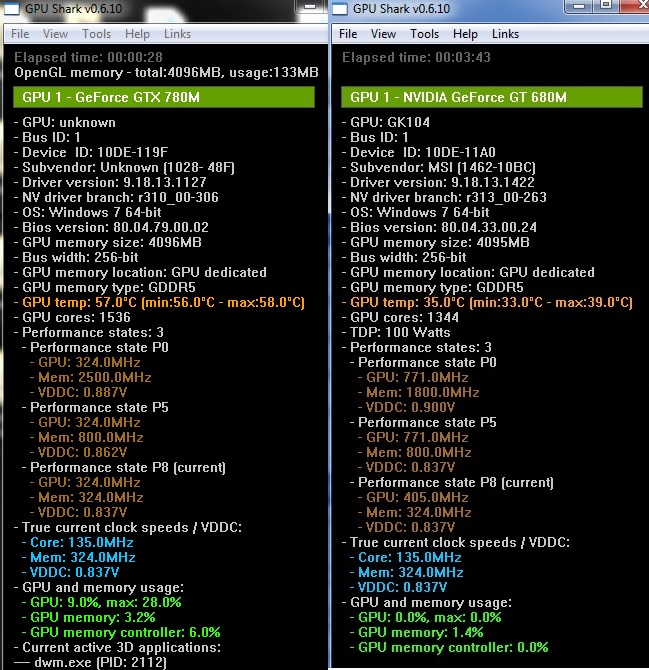Click dwm.exe (PID: 2112) entry

[91, 662]
